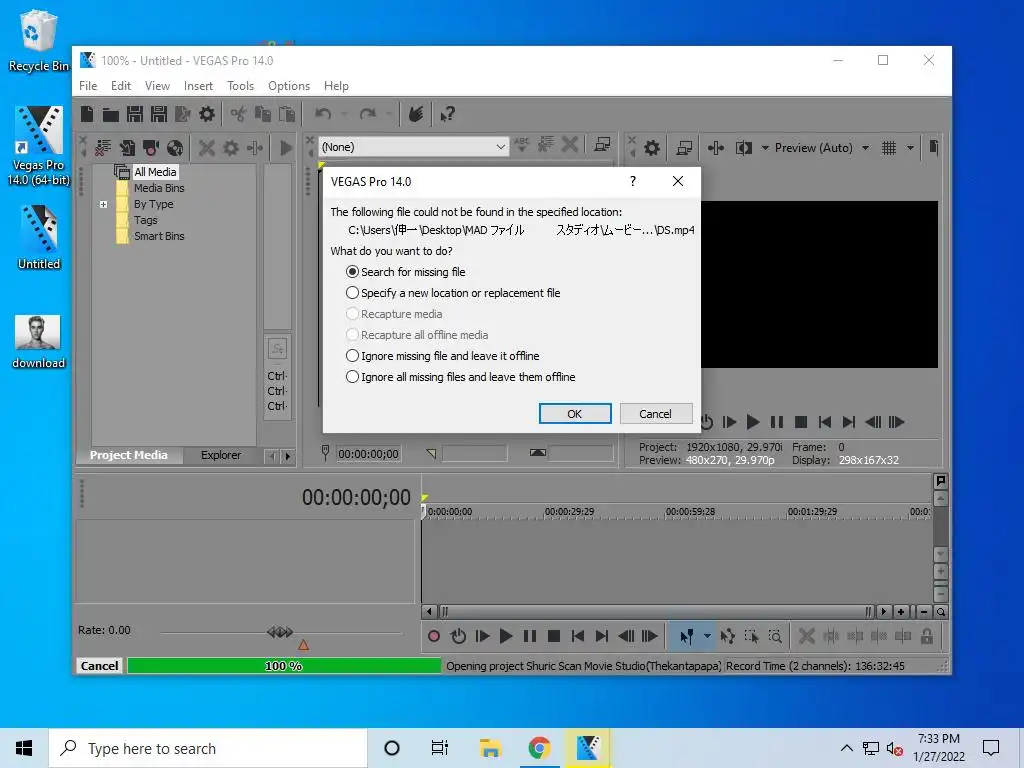Select the Tags folder

coord(145,220)
